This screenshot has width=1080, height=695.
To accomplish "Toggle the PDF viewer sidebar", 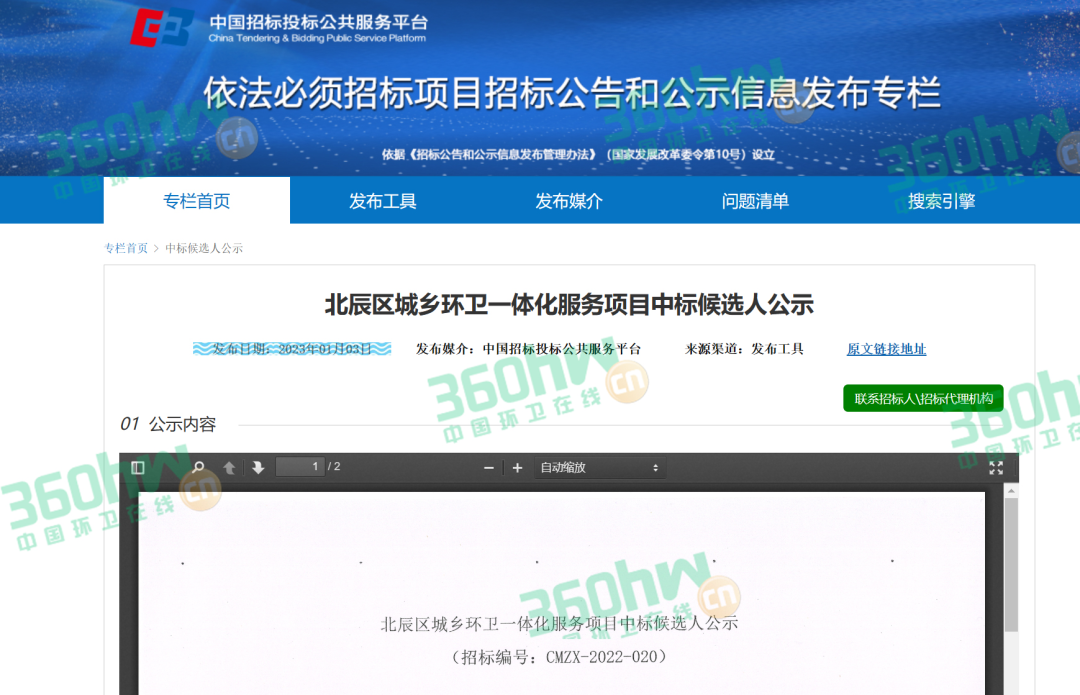I will tap(138, 468).
